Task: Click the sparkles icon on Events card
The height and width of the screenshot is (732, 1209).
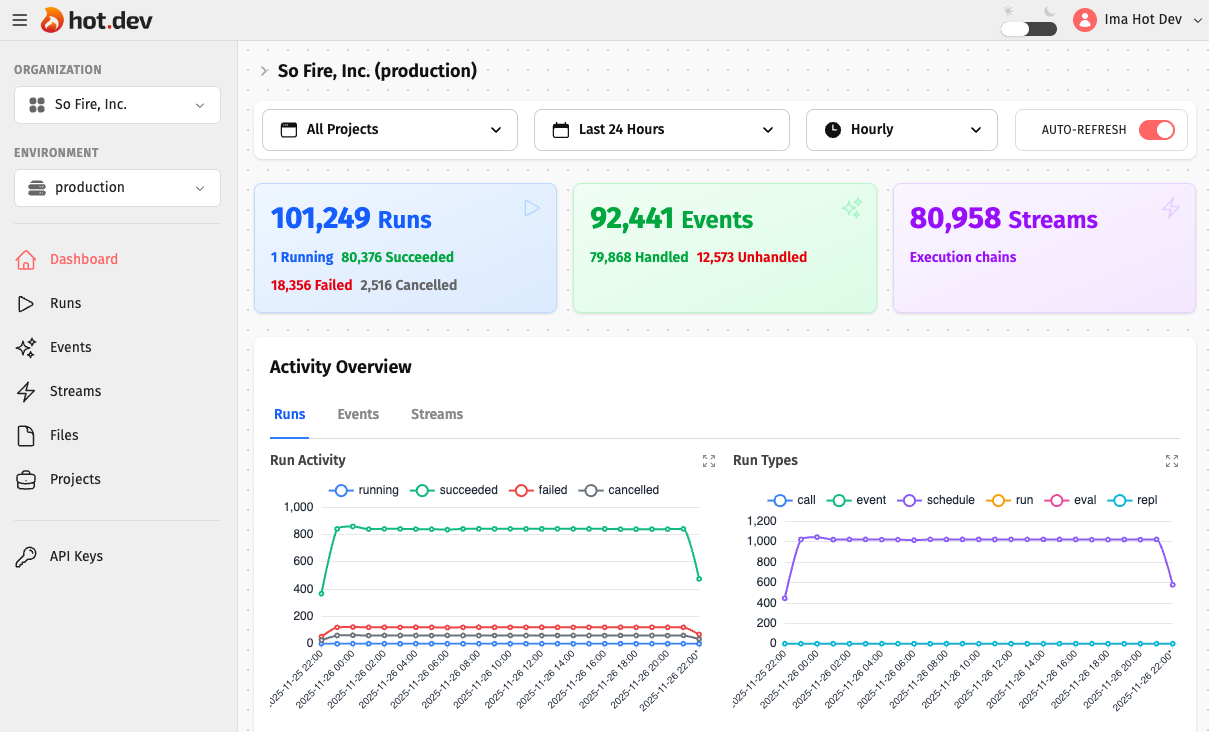Action: 851,207
